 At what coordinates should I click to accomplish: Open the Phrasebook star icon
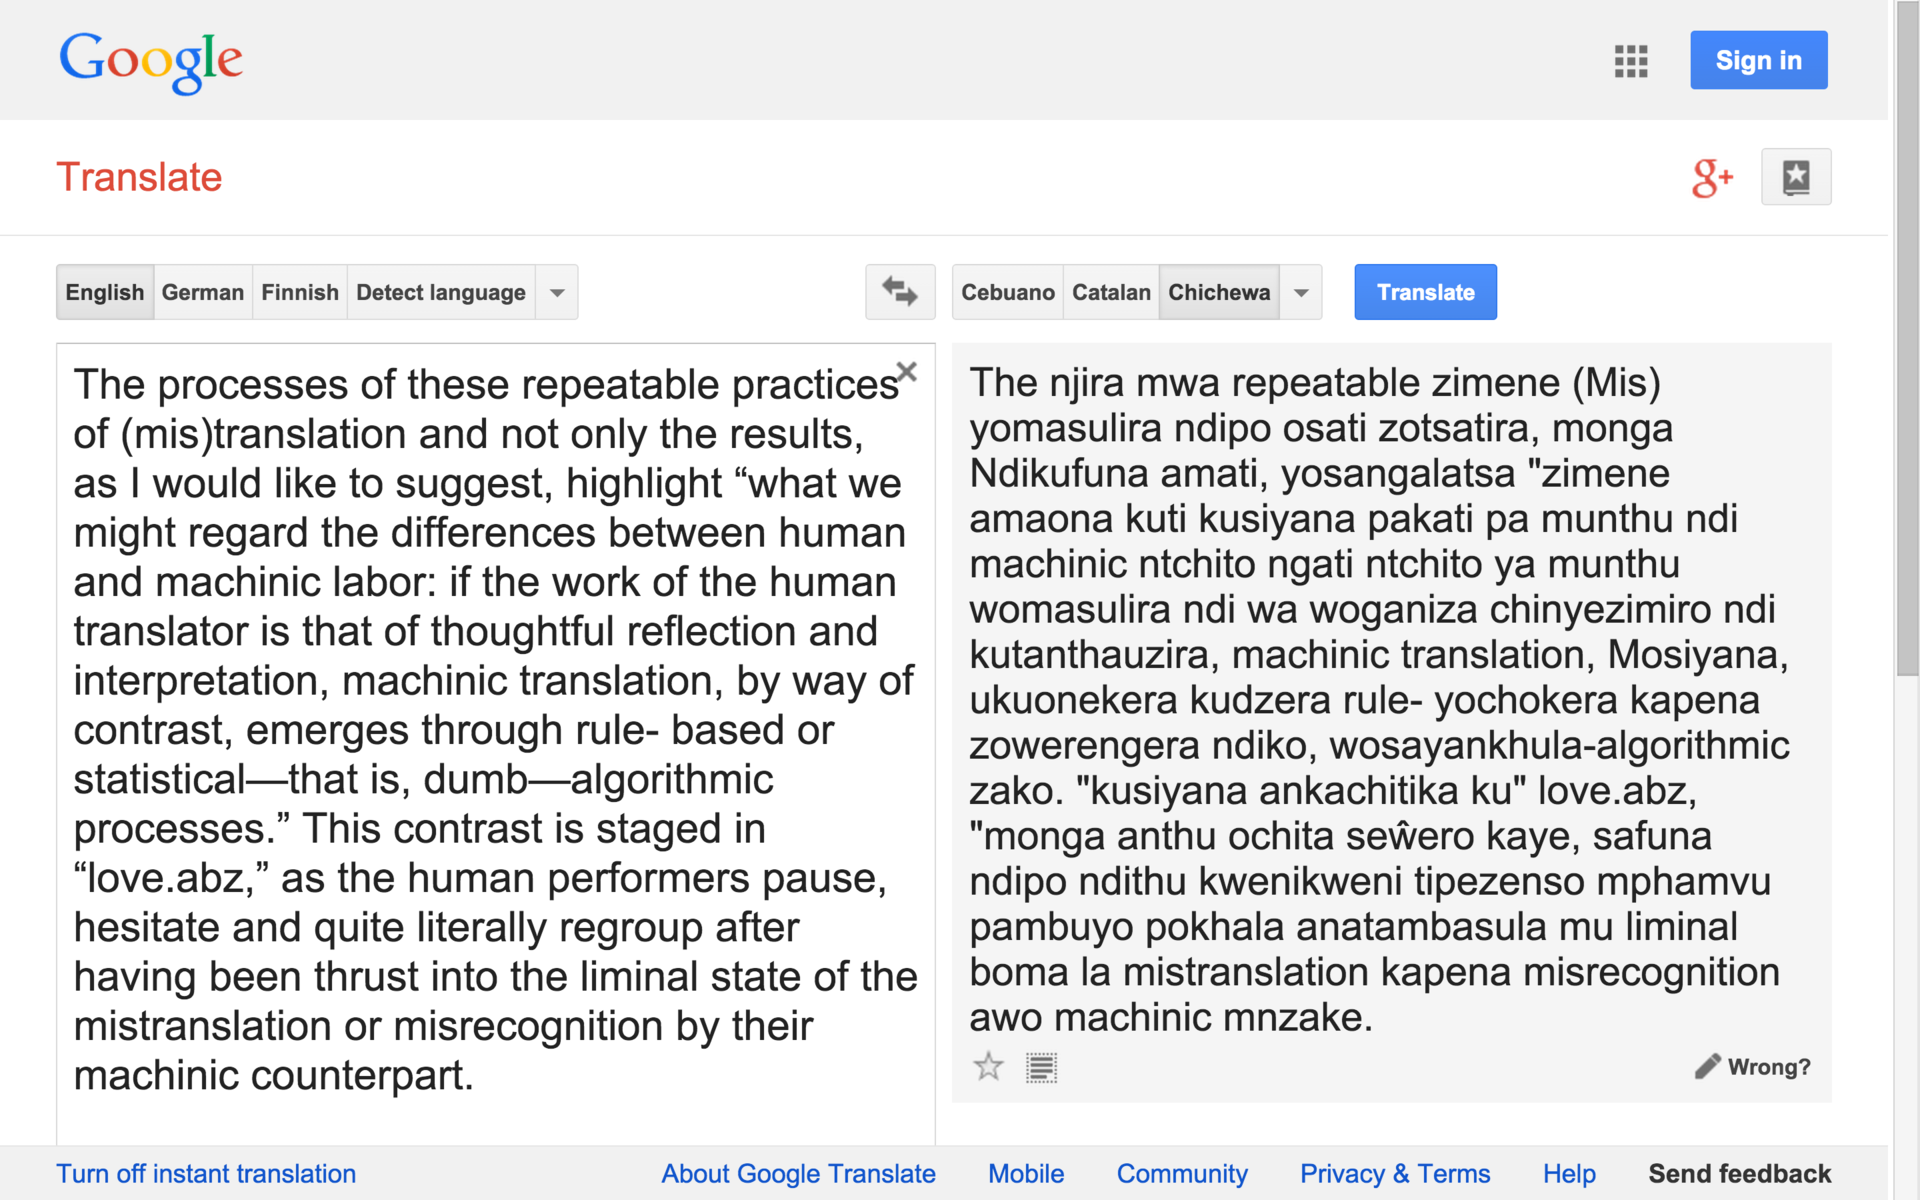point(1795,178)
